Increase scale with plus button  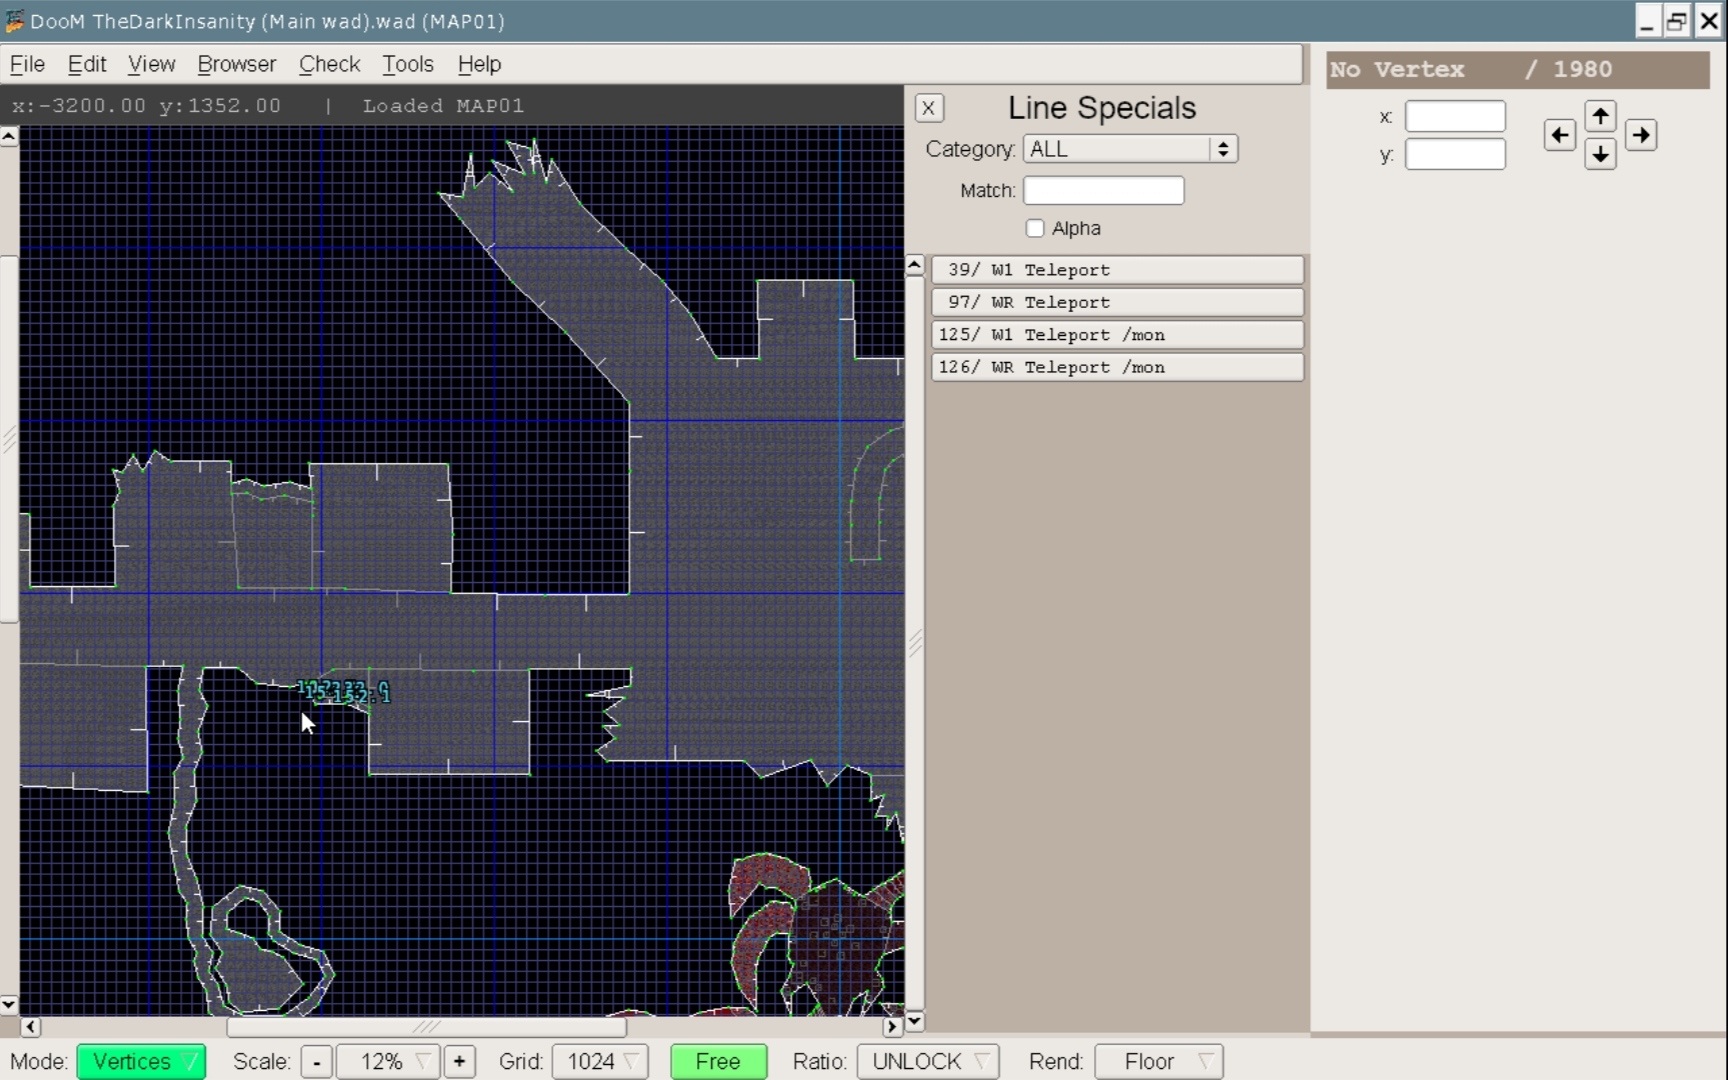459,1061
